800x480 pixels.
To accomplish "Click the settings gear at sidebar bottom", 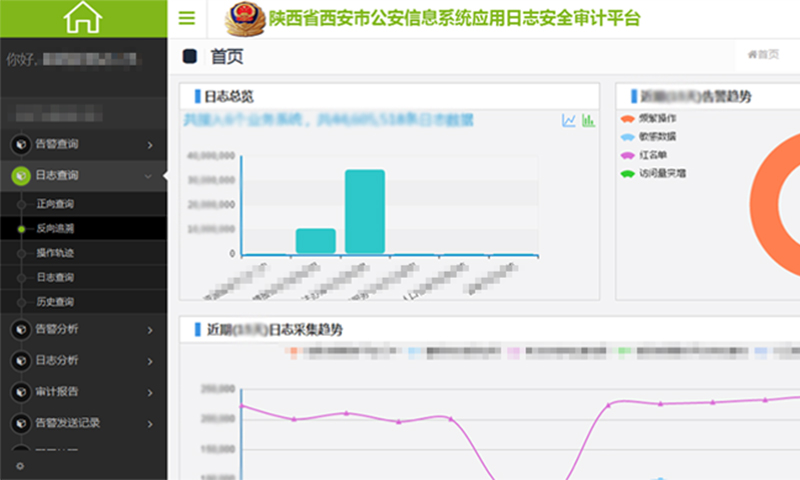I will point(20,466).
